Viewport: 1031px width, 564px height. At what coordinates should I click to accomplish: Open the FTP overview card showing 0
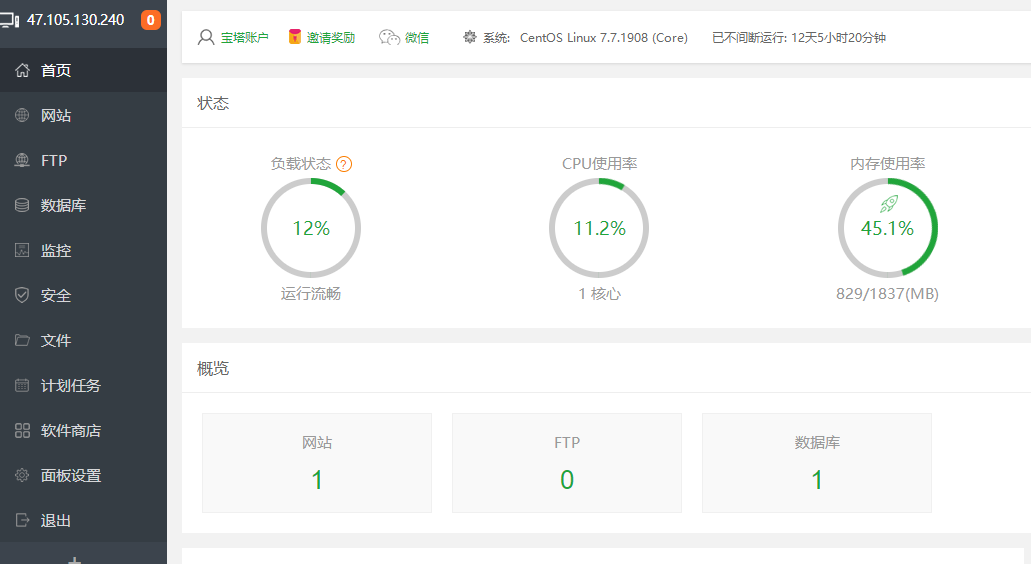click(x=567, y=463)
